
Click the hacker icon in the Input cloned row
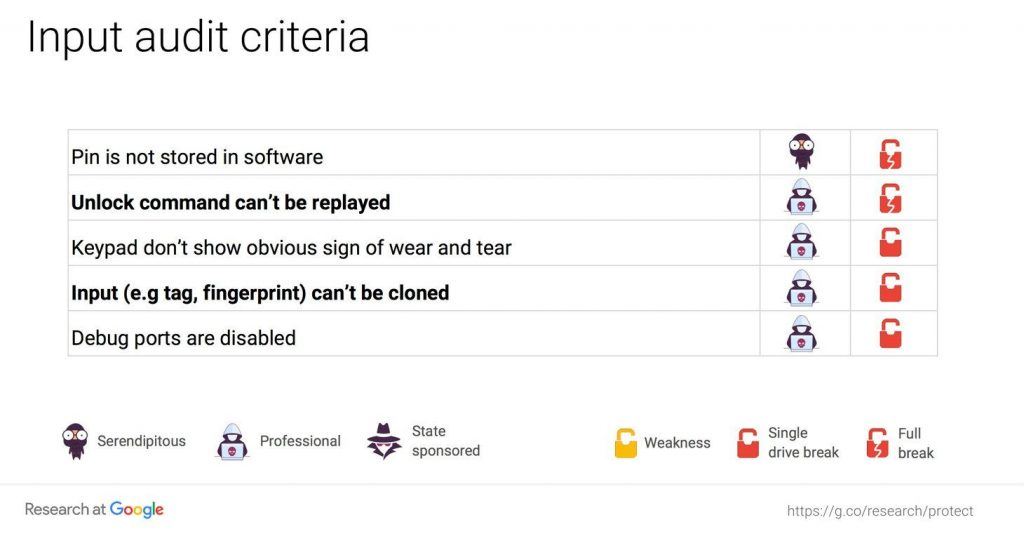coord(801,287)
